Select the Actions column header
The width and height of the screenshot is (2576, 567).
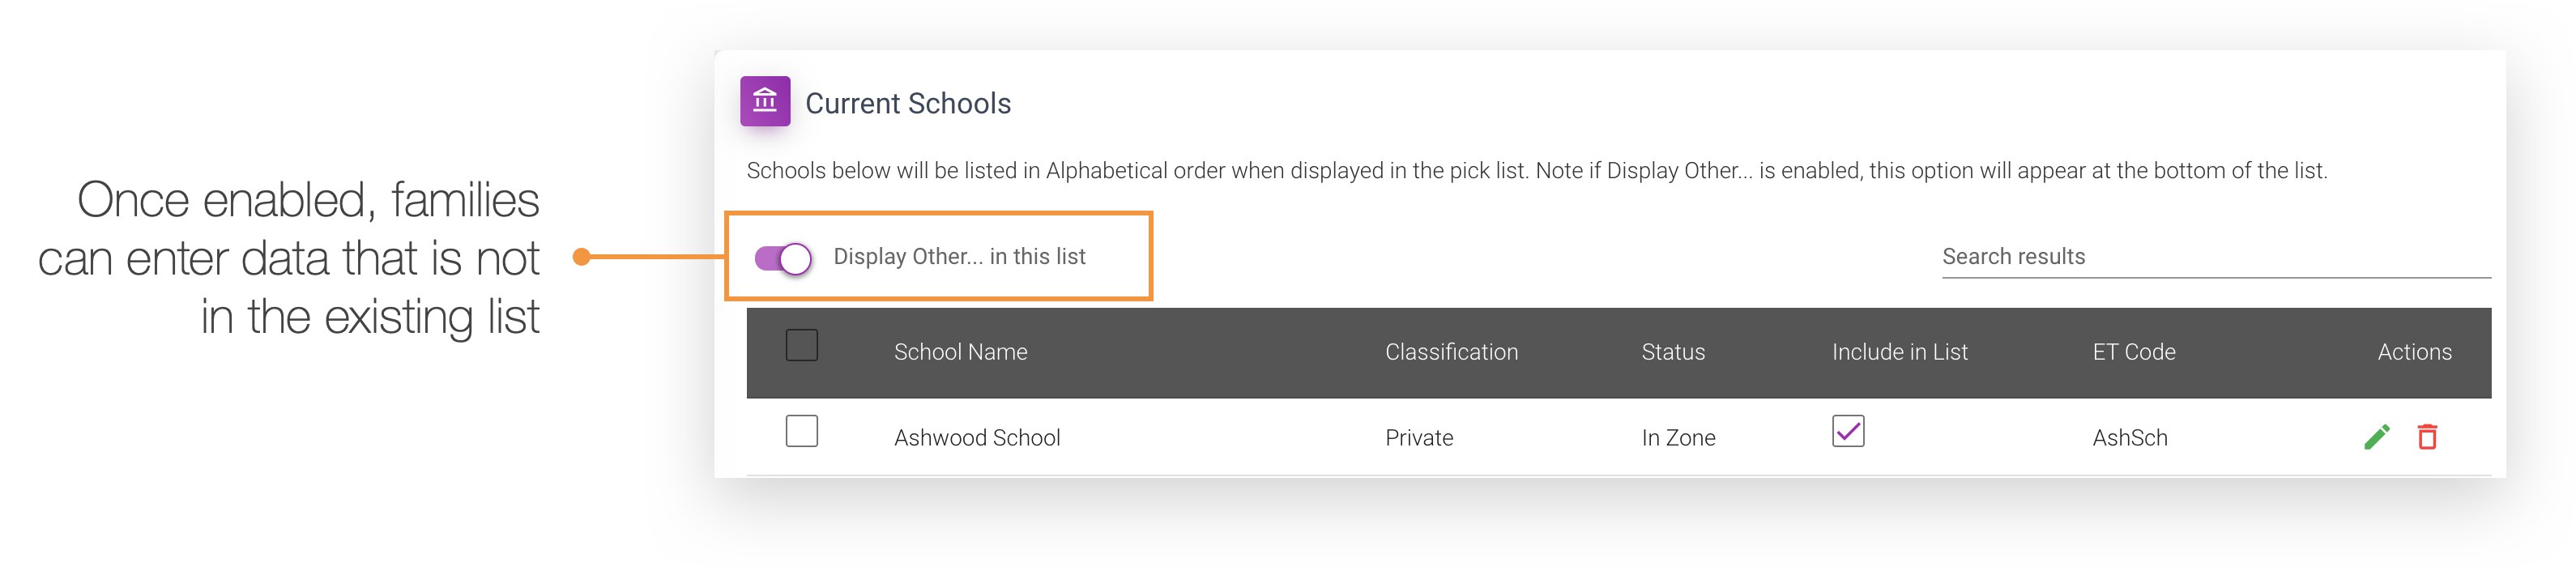(2414, 351)
